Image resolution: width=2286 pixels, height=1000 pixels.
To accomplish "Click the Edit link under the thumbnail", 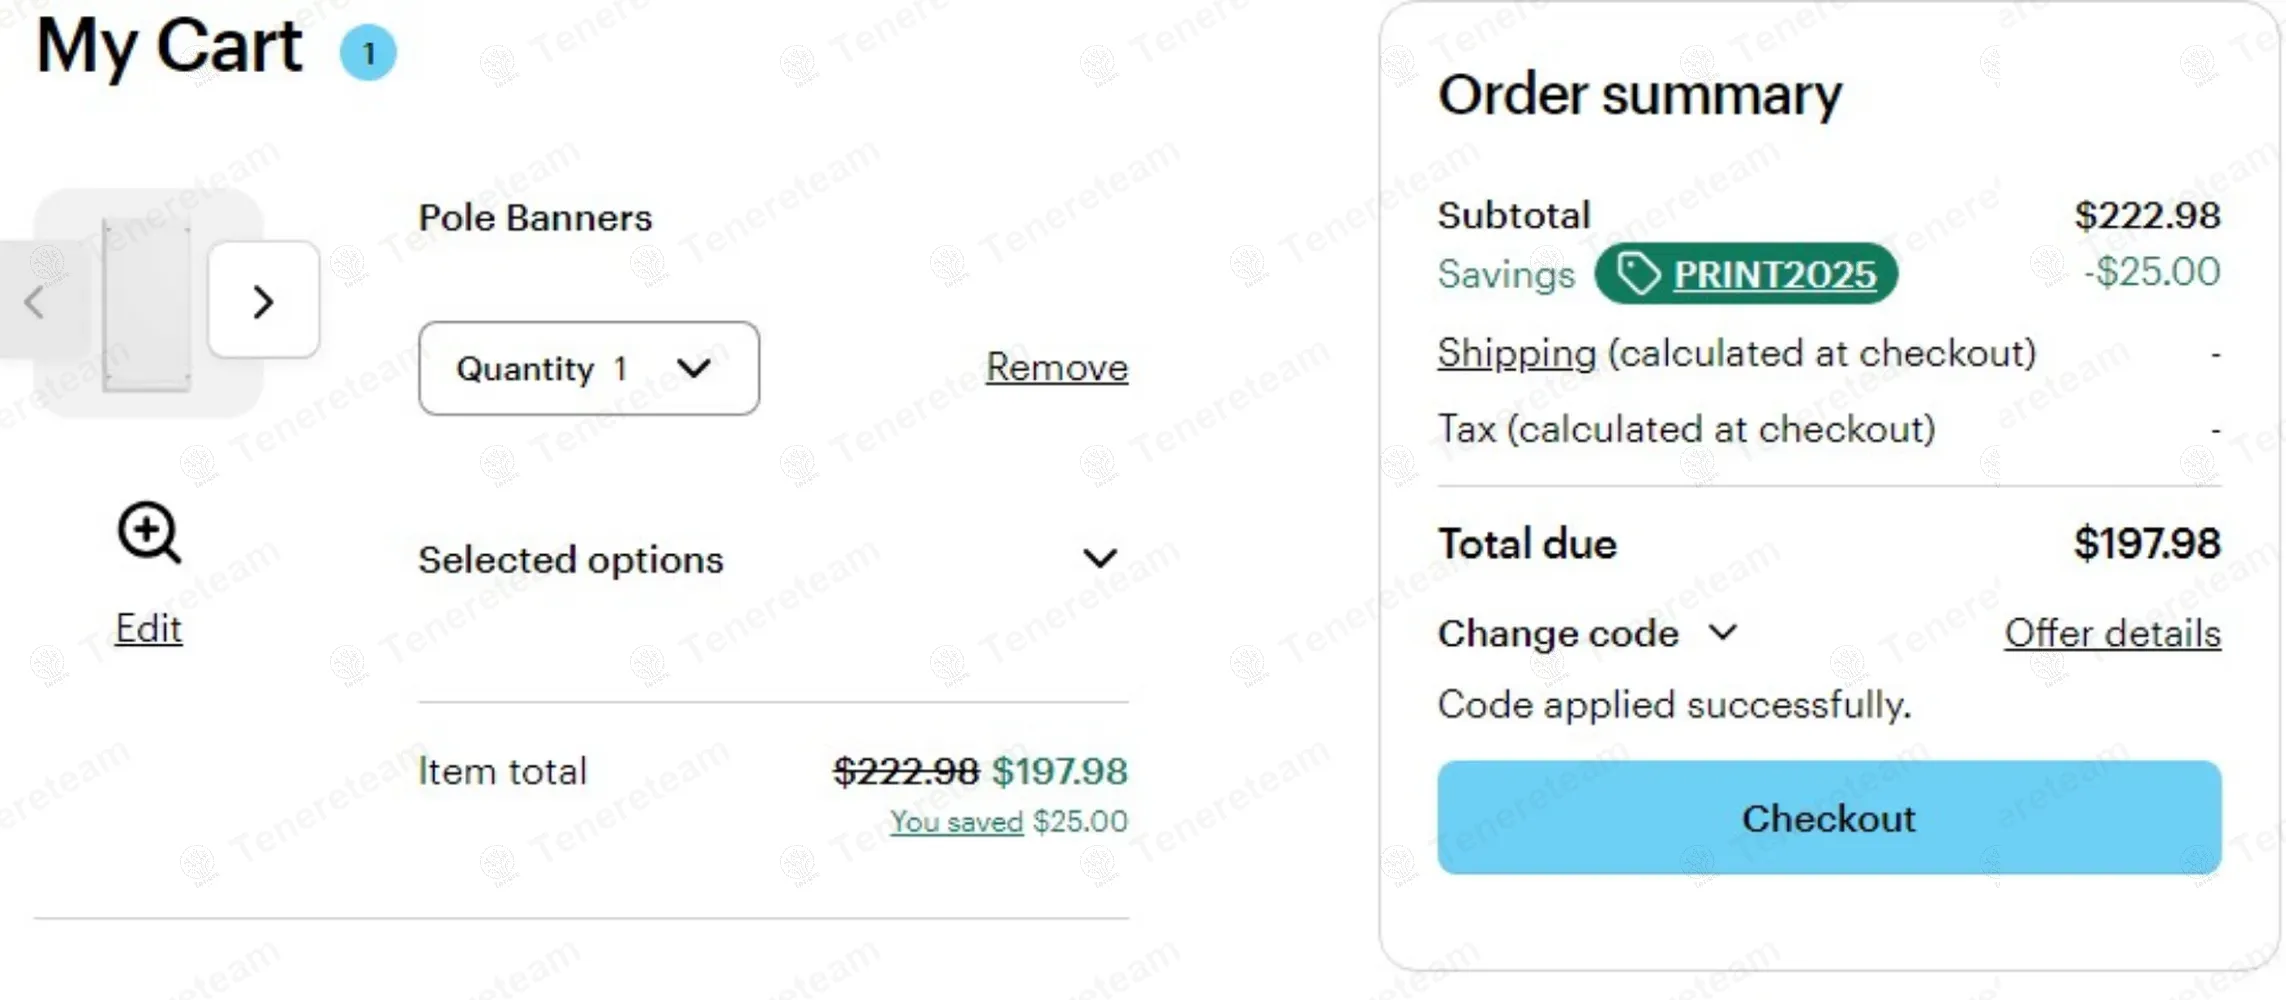I will (149, 629).
